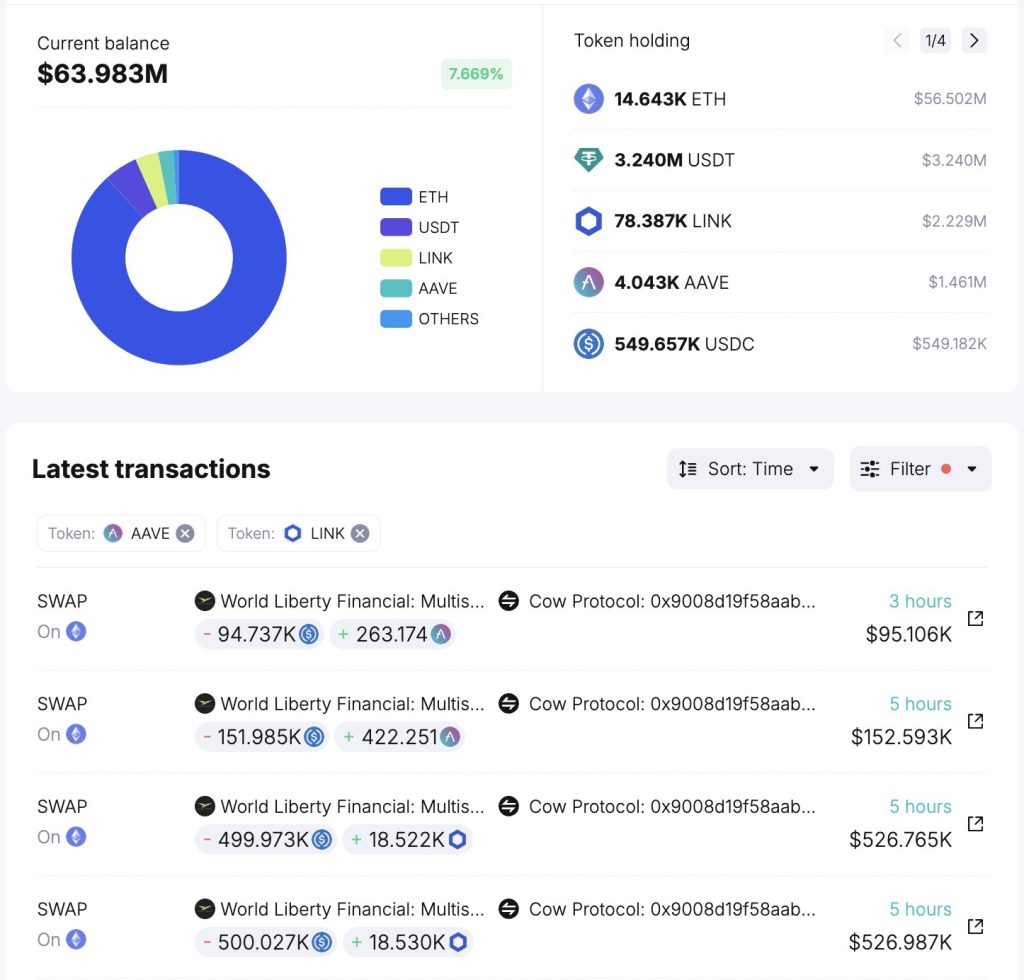Select the ETH entry in the chart legend
1024x980 pixels.
[414, 196]
